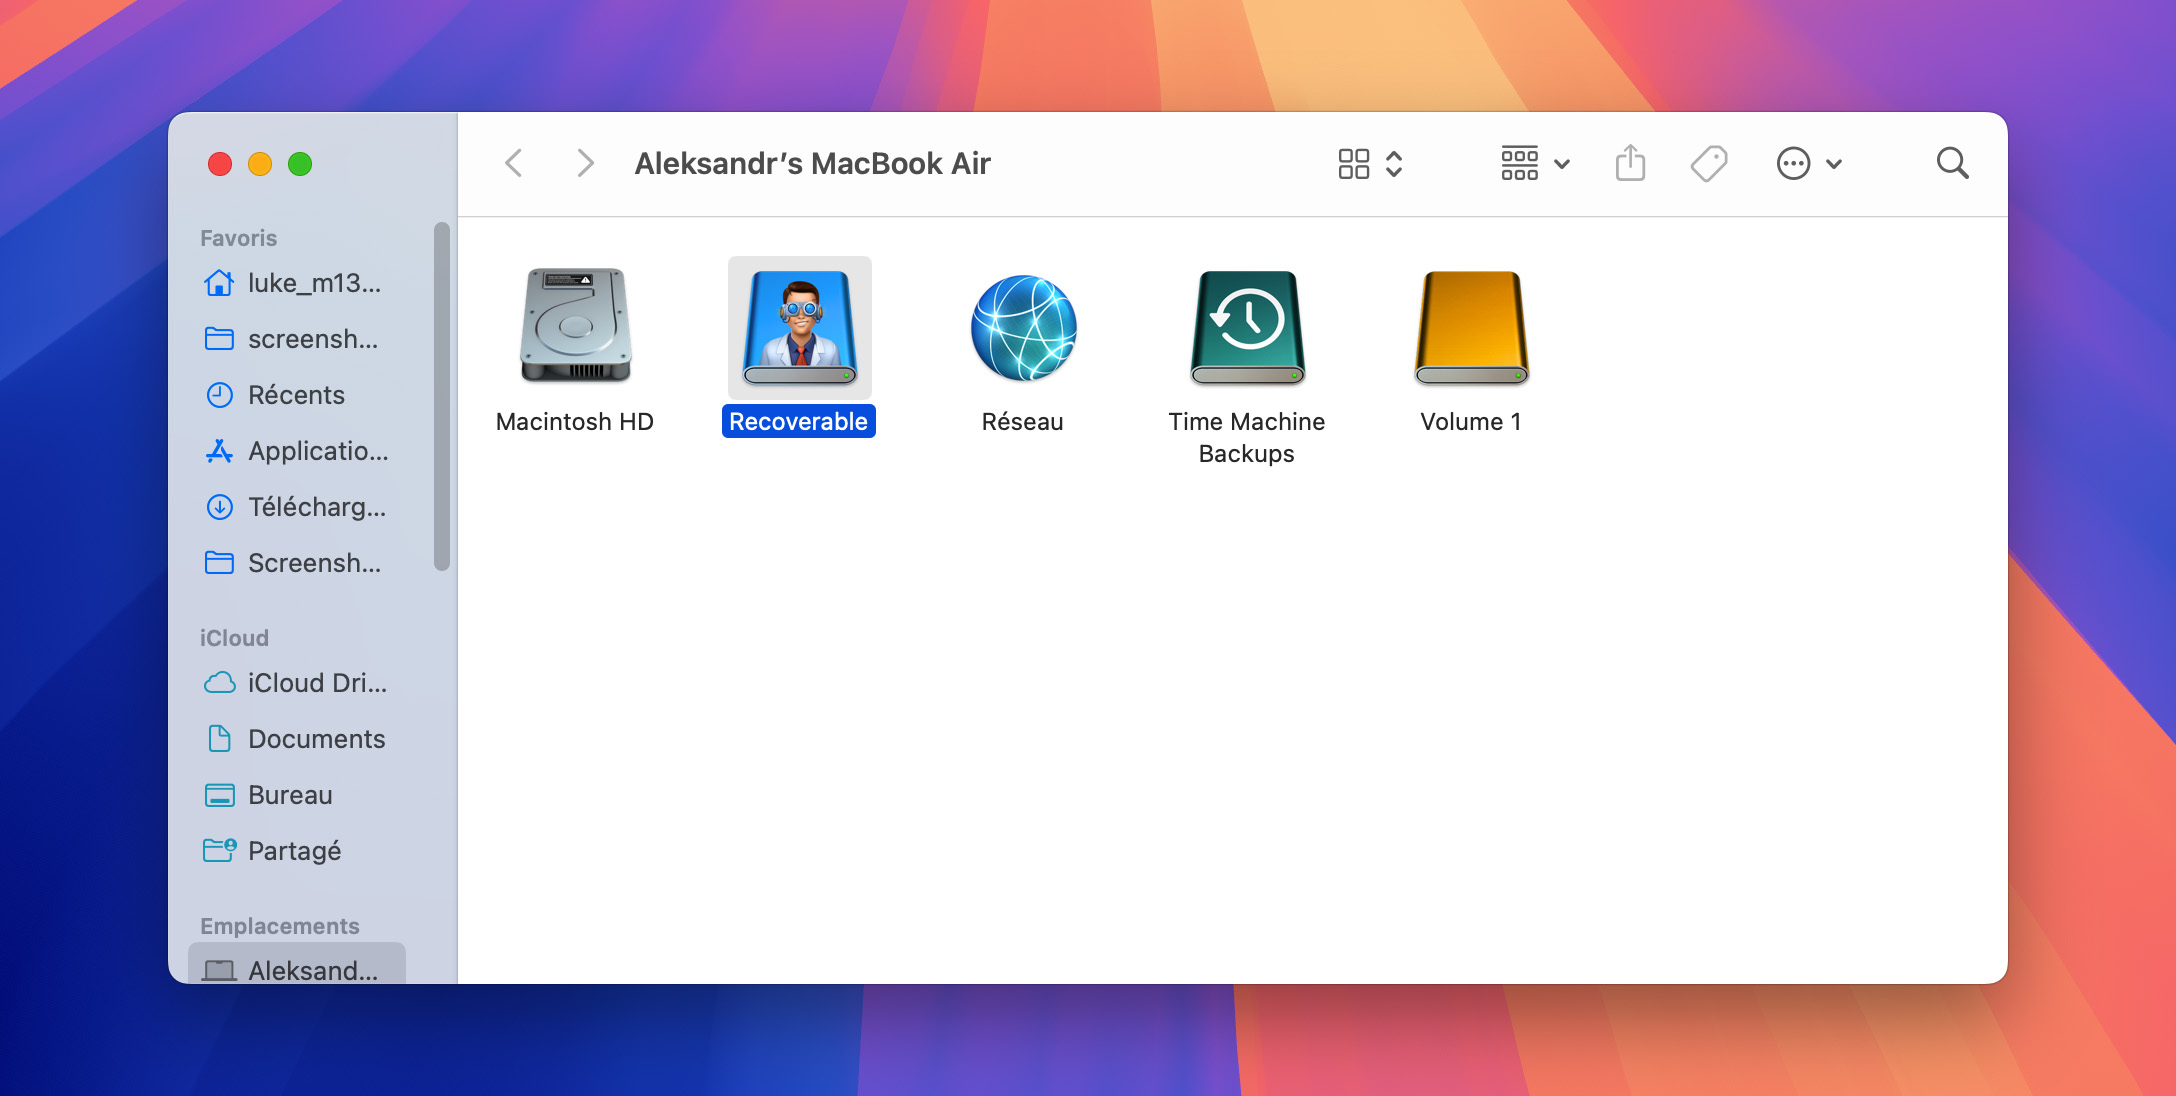The height and width of the screenshot is (1096, 2176).
Task: Open the capitalized Screensh... sidebar folder
Action: [298, 563]
